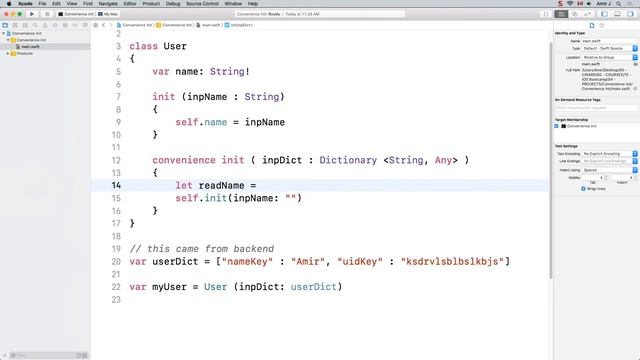Open the Breakpoint navigator icon
The width and height of the screenshot is (640, 360).
[75, 25]
